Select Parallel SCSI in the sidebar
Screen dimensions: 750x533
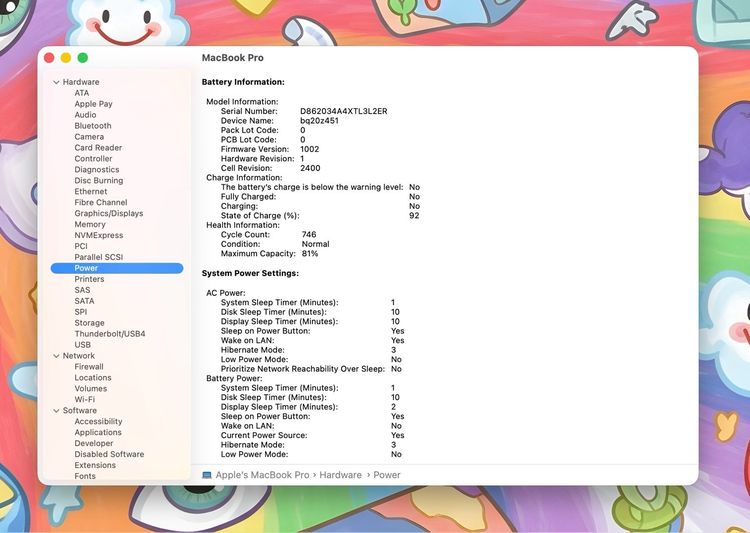(x=99, y=257)
